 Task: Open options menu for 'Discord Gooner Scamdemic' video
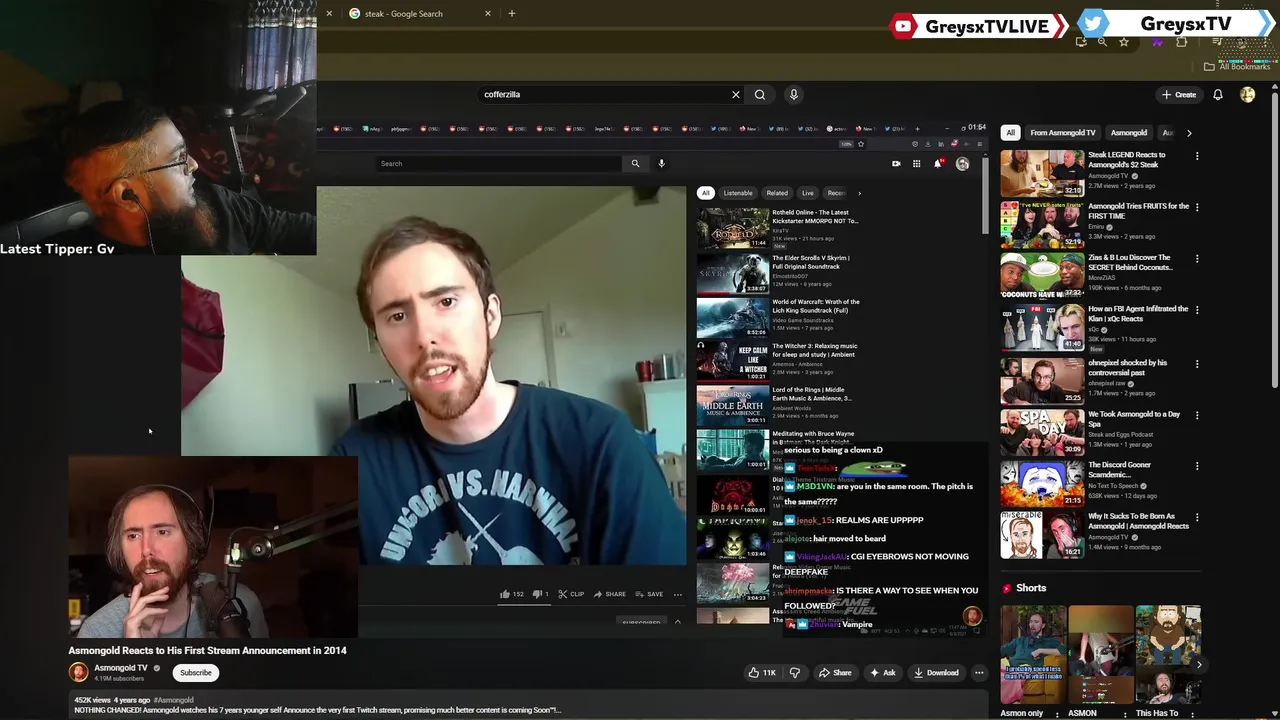(1197, 466)
